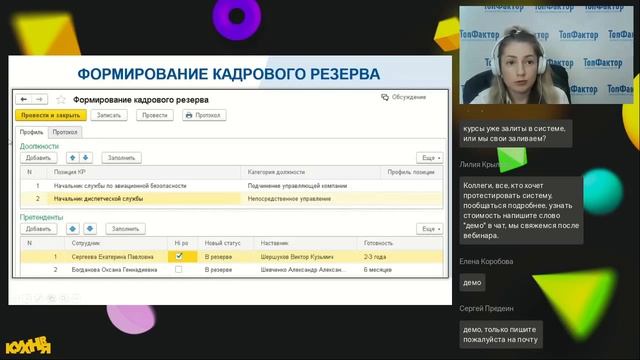Click the printer icon on the Протокол button
This screenshot has width=640, height=360.
[189, 116]
